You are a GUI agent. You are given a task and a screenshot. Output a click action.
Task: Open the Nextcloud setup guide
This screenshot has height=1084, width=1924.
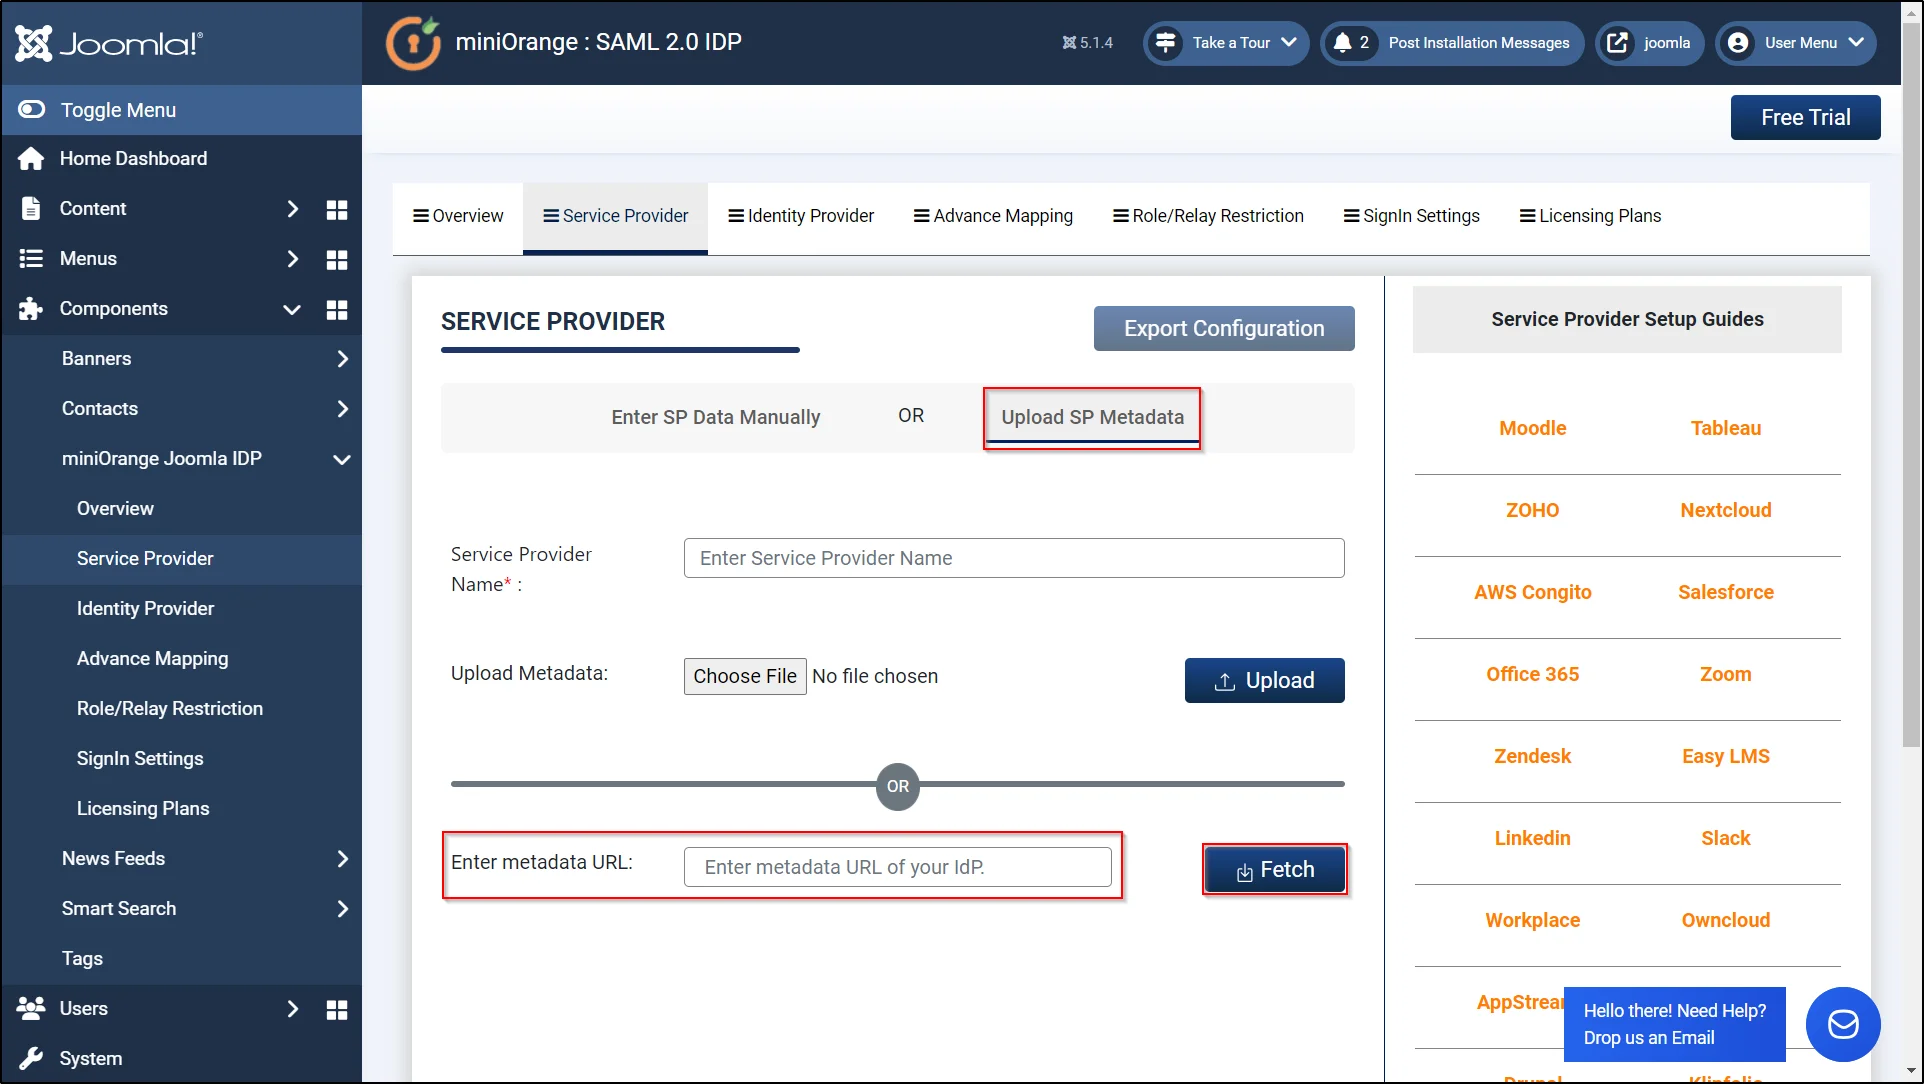(x=1725, y=510)
